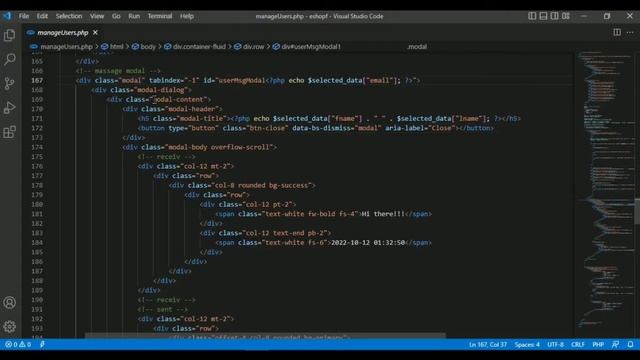
Task: Open Source Control view
Action: (x=9, y=83)
